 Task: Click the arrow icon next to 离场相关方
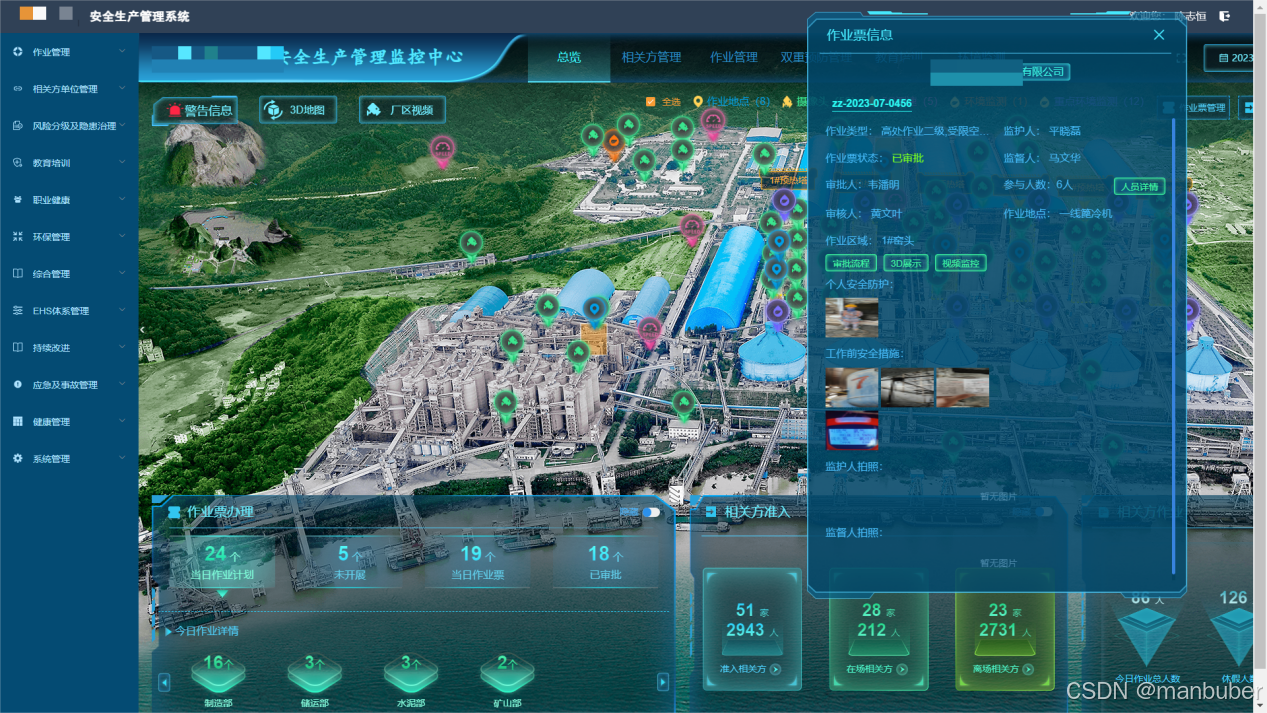pos(1028,670)
